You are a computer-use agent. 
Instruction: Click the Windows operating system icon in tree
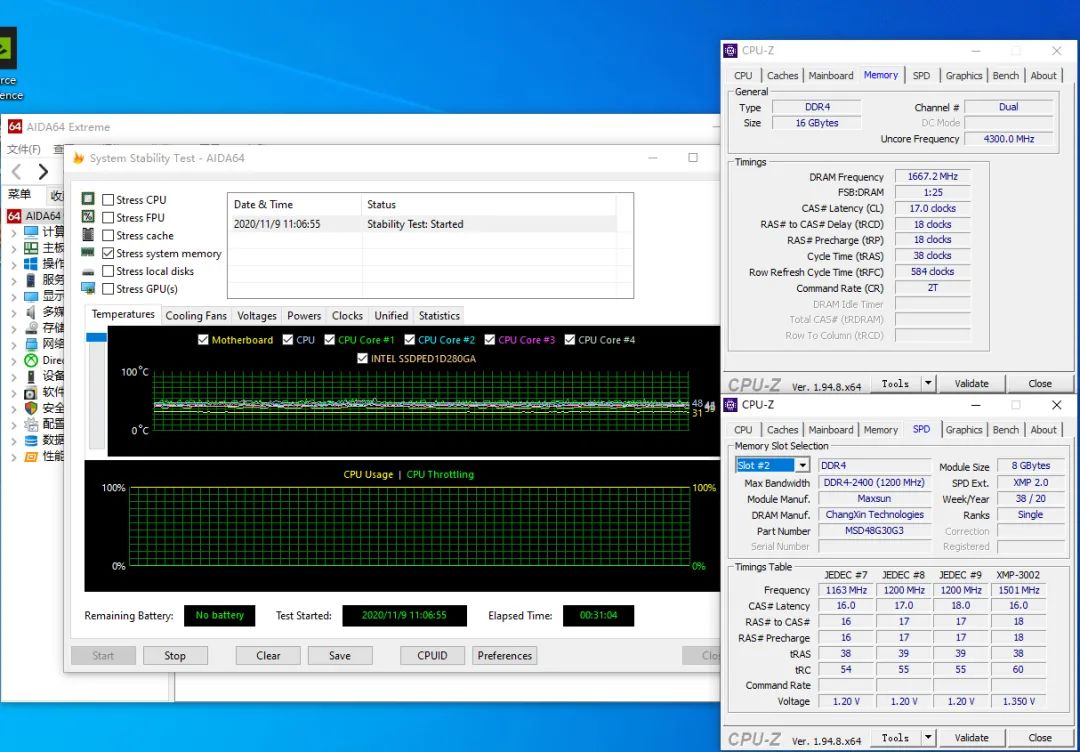pyautogui.click(x=31, y=264)
